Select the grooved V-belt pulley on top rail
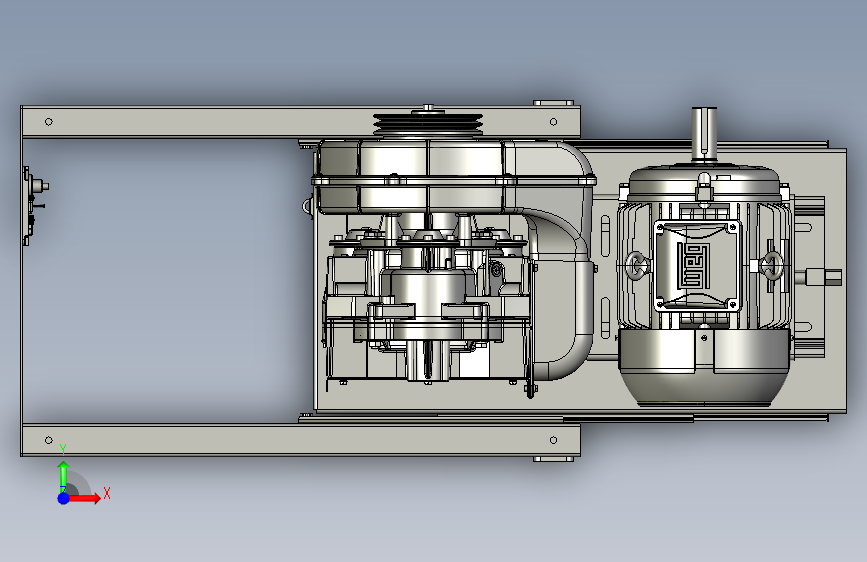The width and height of the screenshot is (867, 562). tap(428, 124)
